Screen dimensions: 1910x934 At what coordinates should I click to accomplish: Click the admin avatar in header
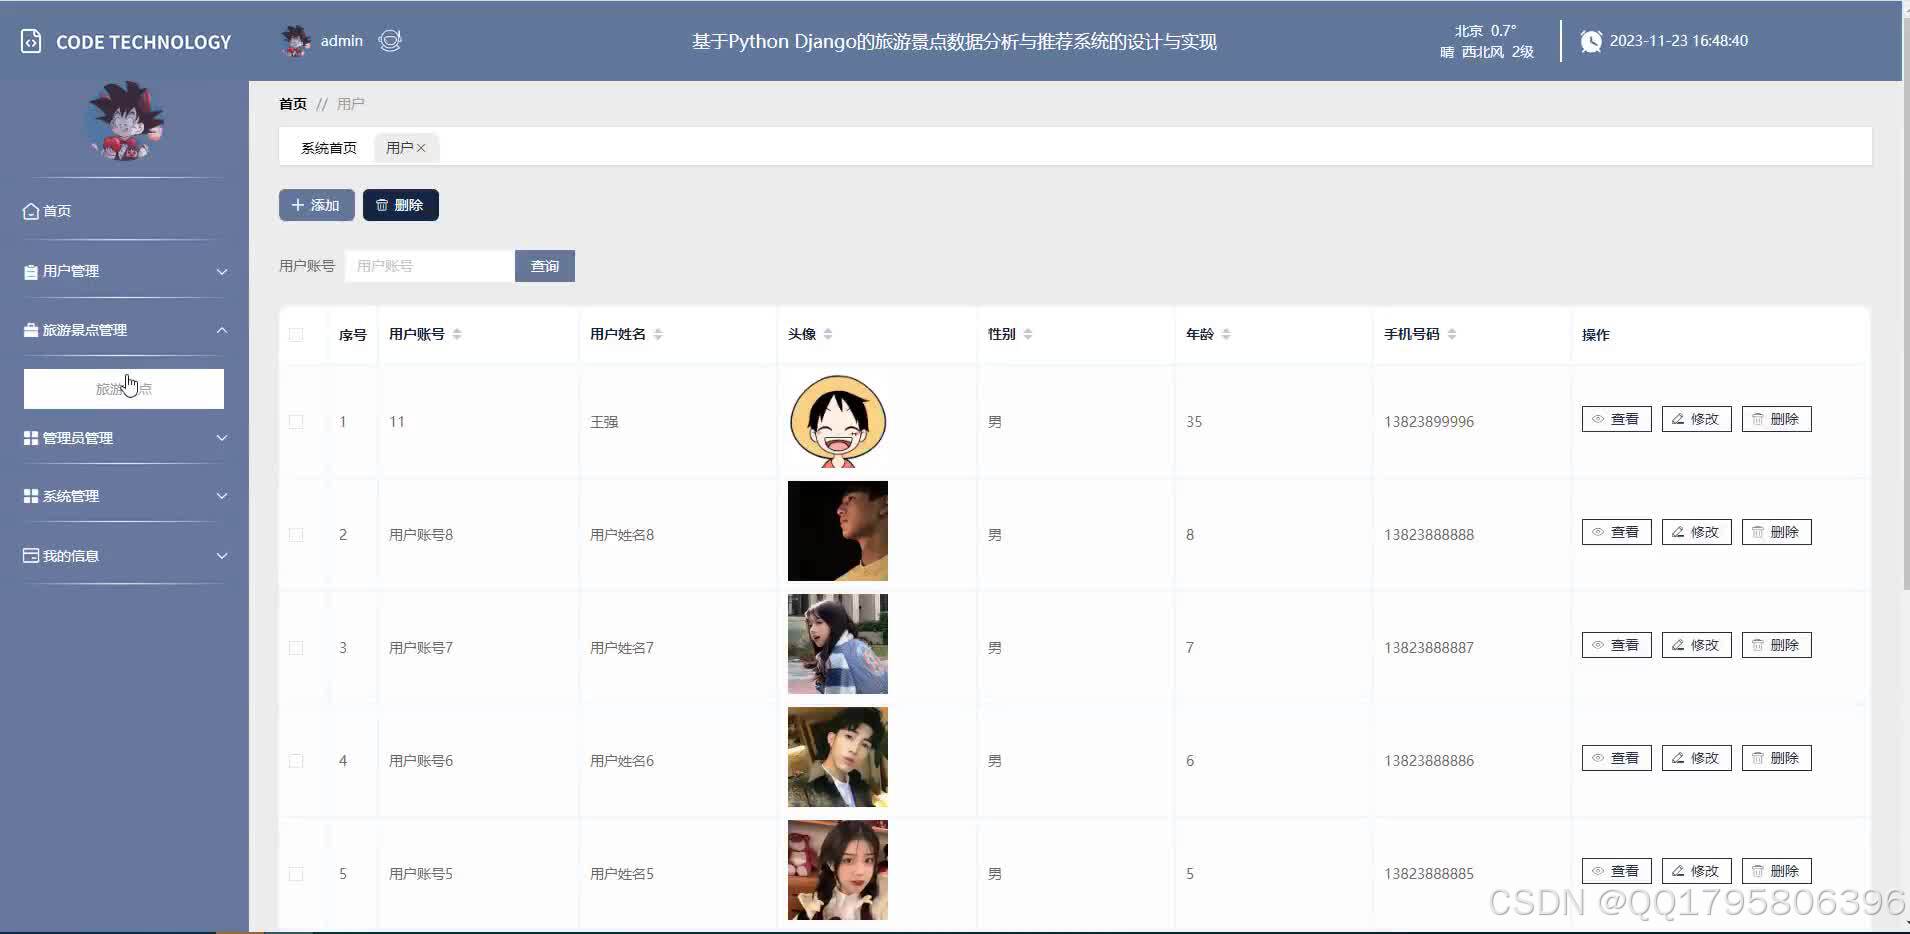pyautogui.click(x=296, y=41)
